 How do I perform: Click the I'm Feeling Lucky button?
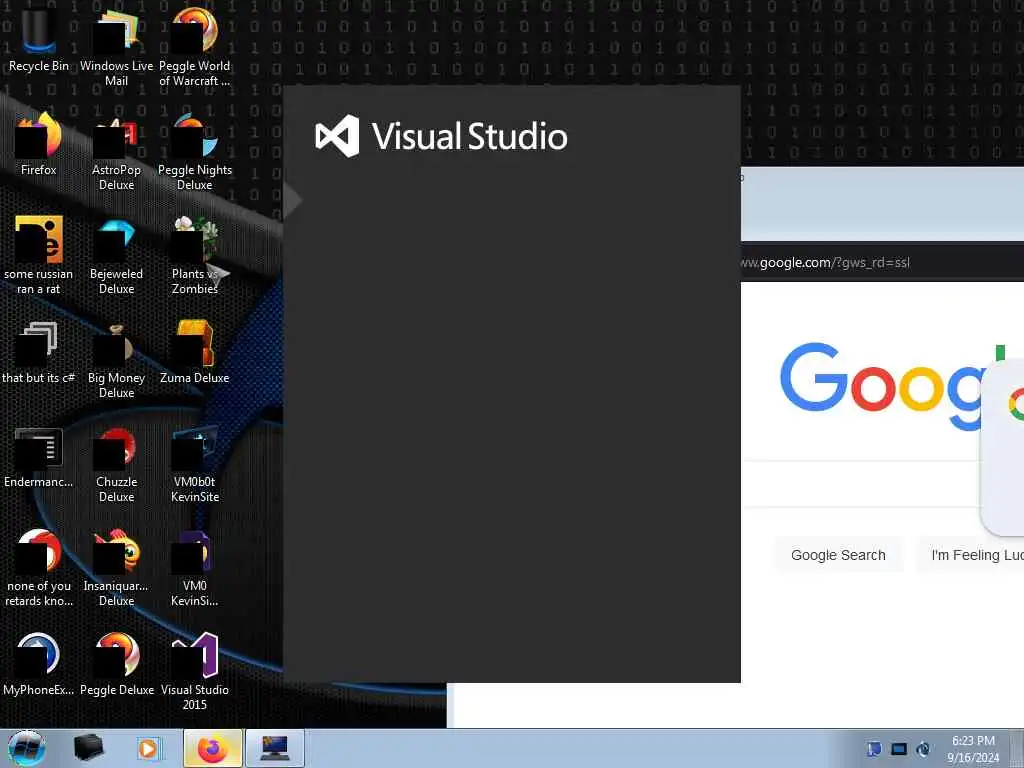[970, 555]
